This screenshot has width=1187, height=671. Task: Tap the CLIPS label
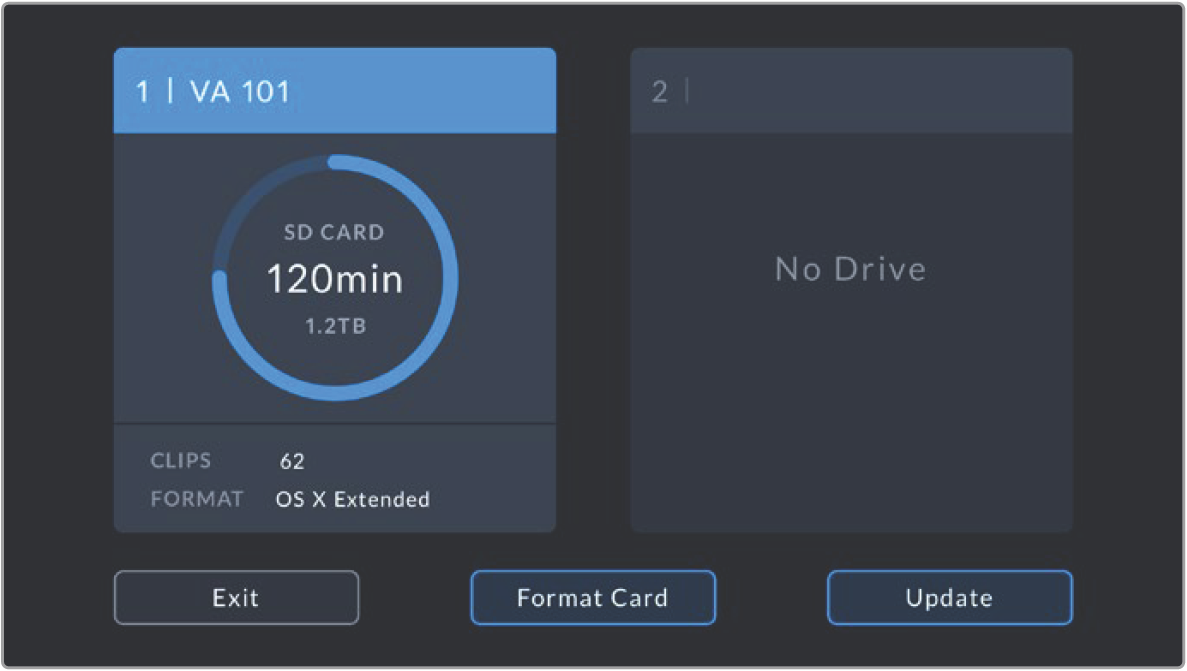[x=181, y=460]
